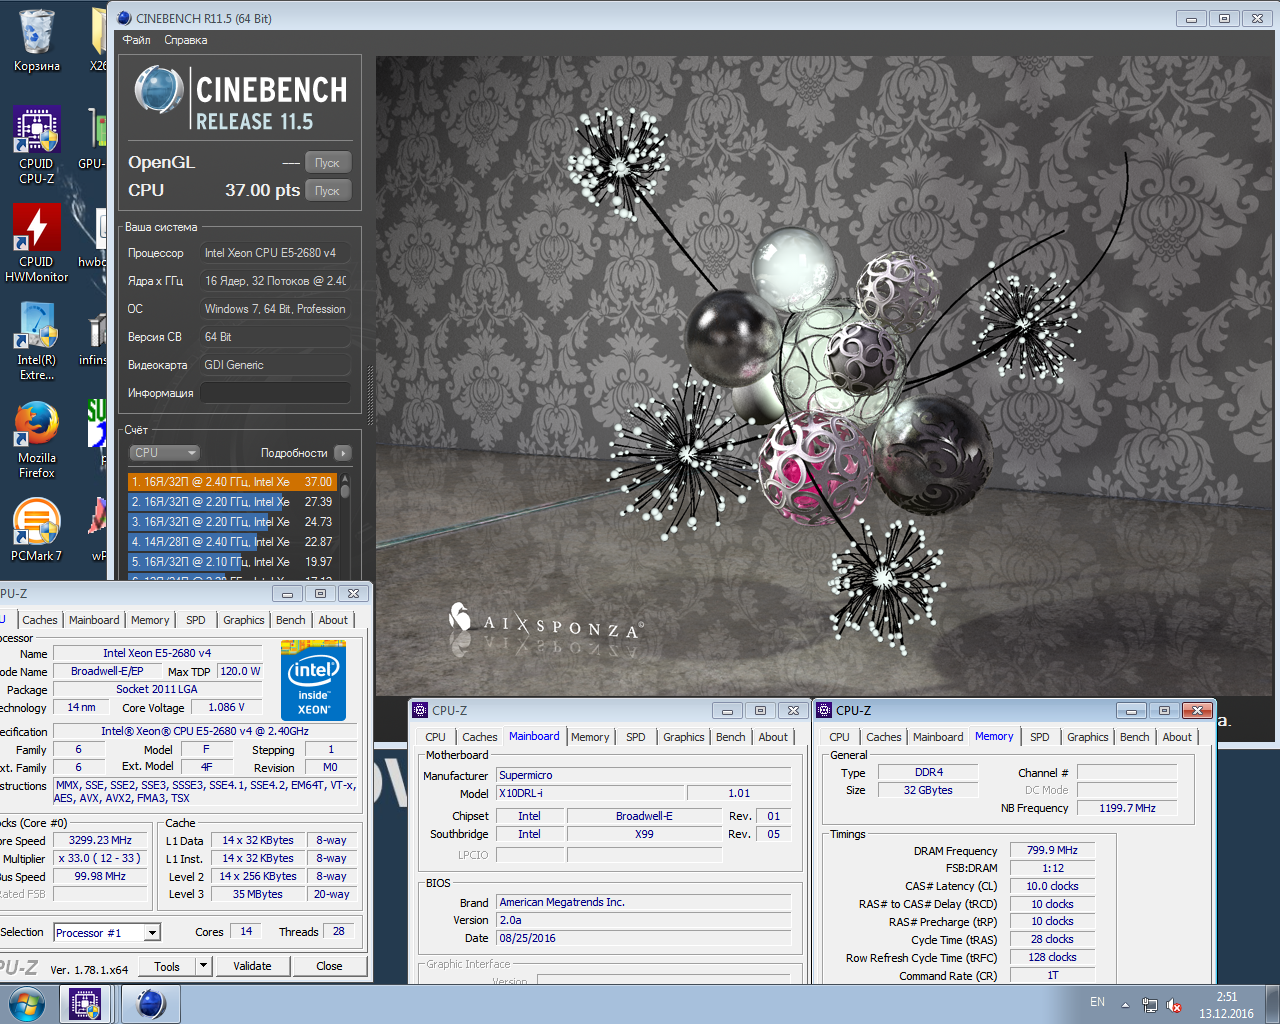This screenshot has height=1024, width=1280.
Task: Launch CPUID CPU-Z desktop shortcut
Action: [36, 146]
